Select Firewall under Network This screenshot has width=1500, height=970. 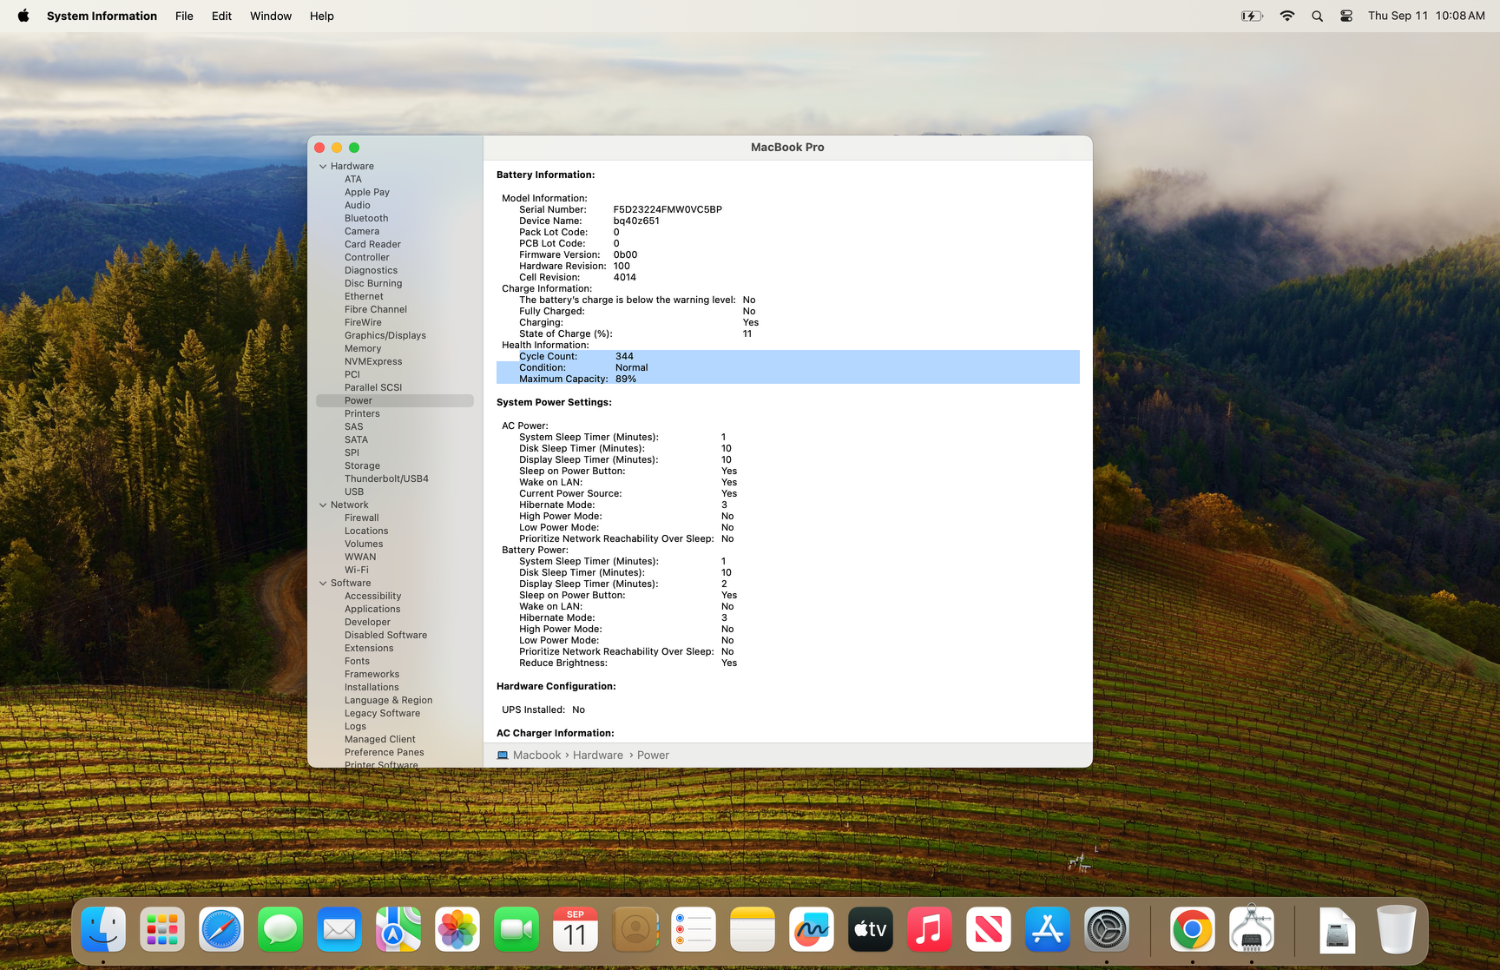[x=361, y=518]
